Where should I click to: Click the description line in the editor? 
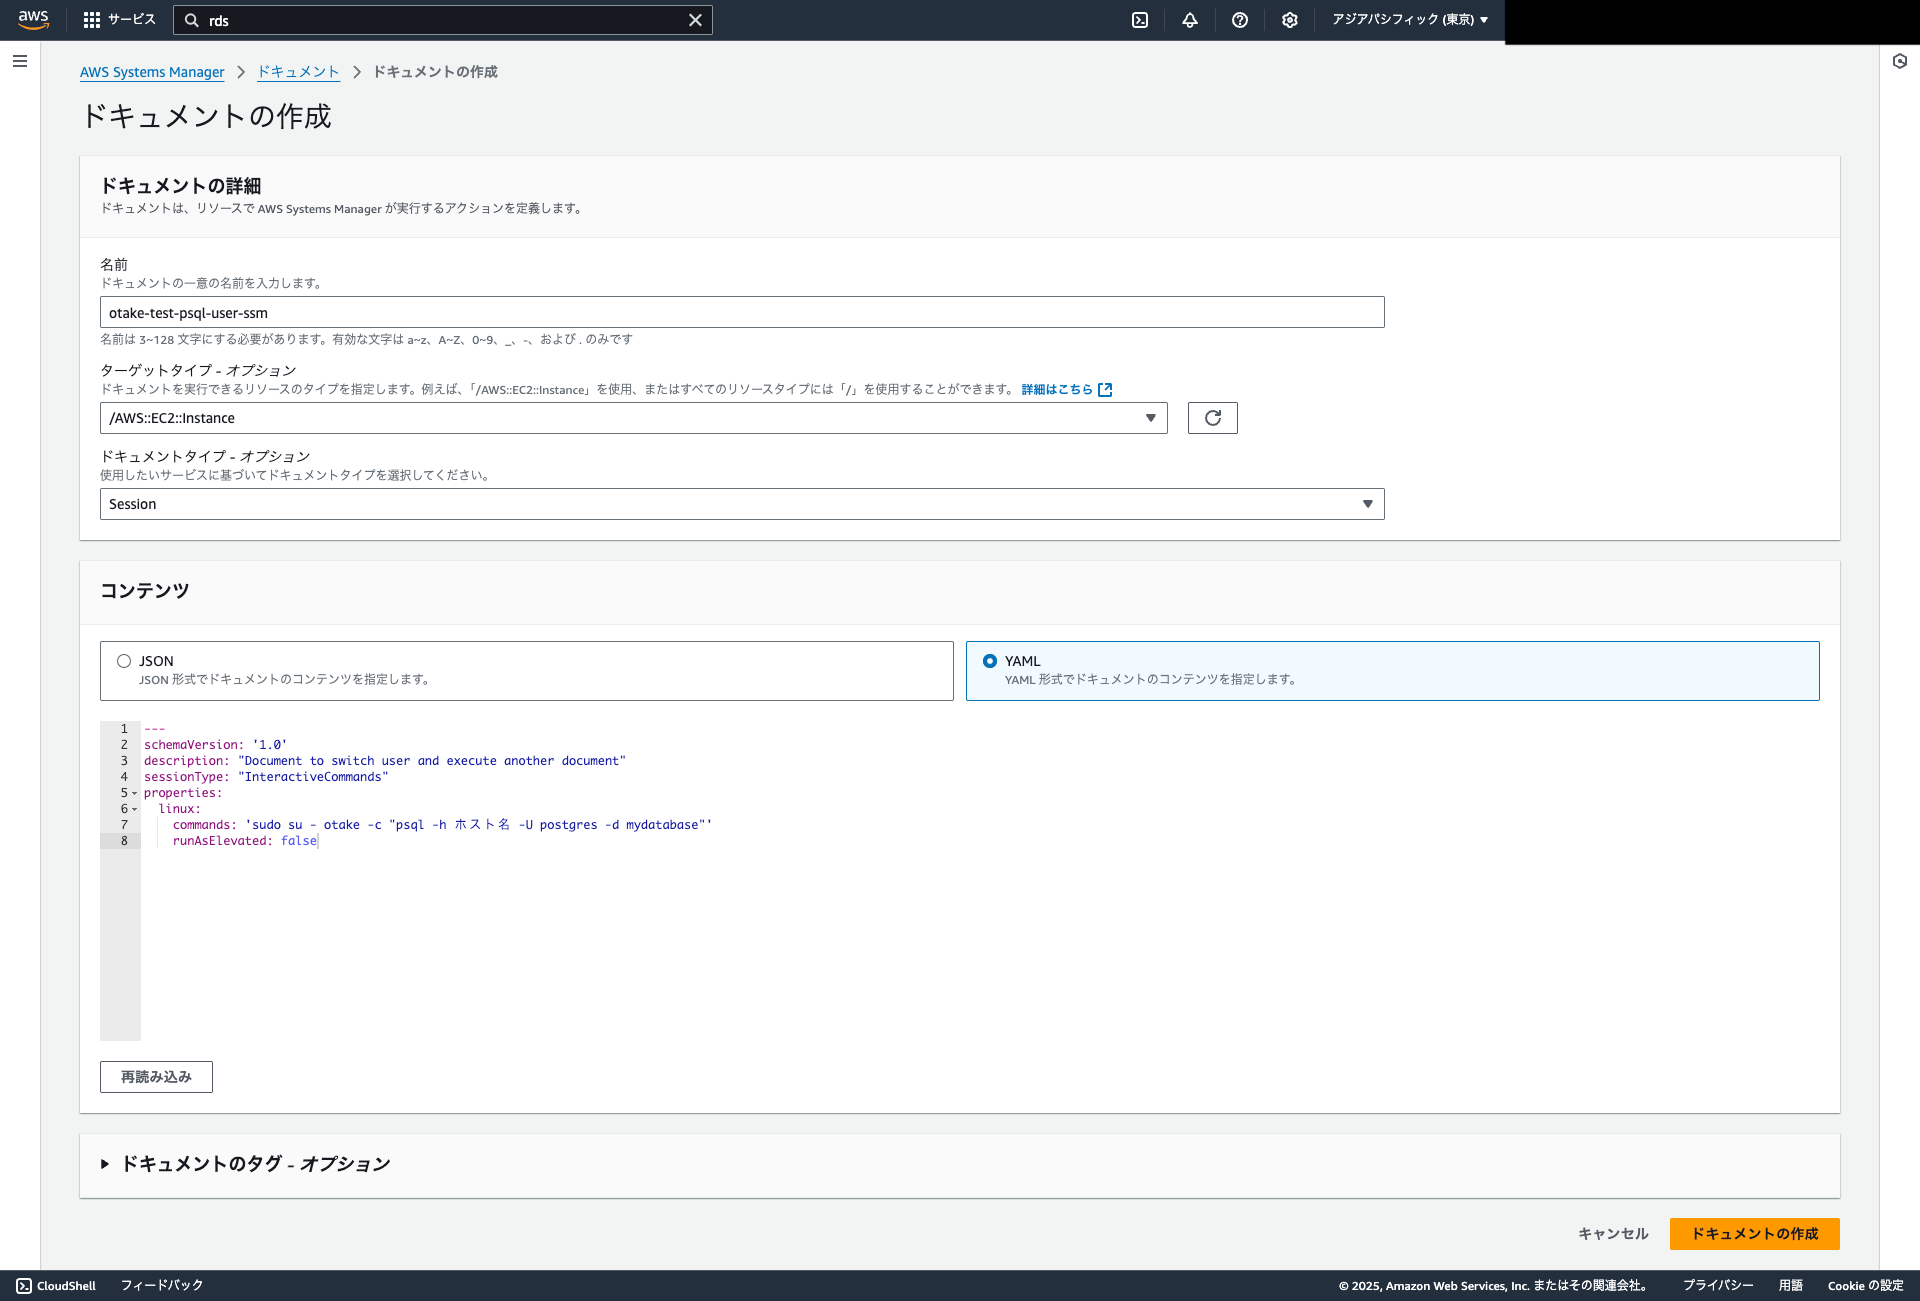tap(385, 761)
